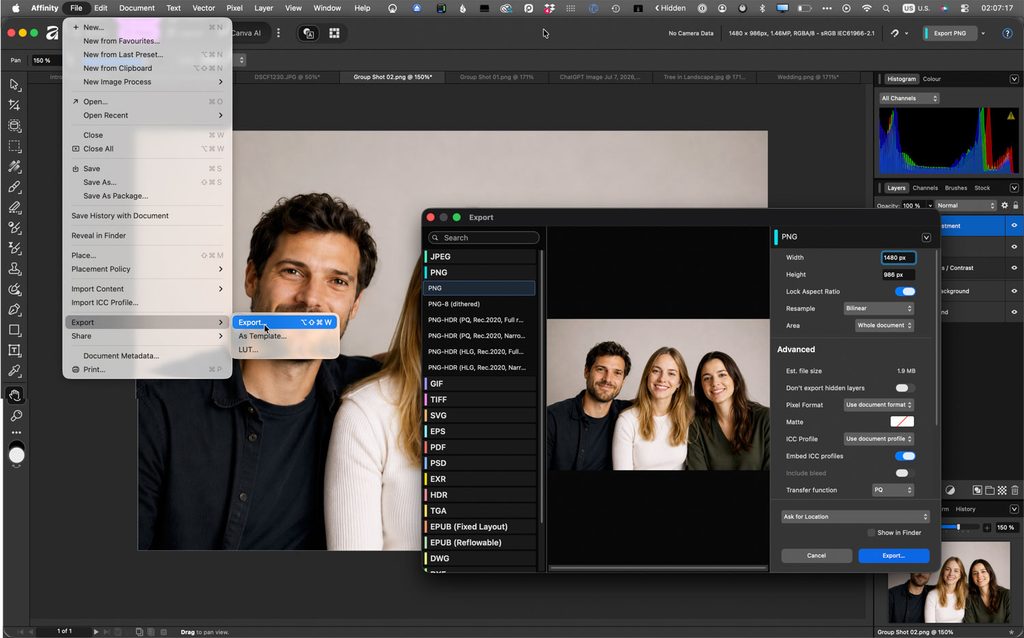The image size is (1024, 638).
Task: Click the half-circle adjustments icon in Layers panel
Action: [x=950, y=490]
